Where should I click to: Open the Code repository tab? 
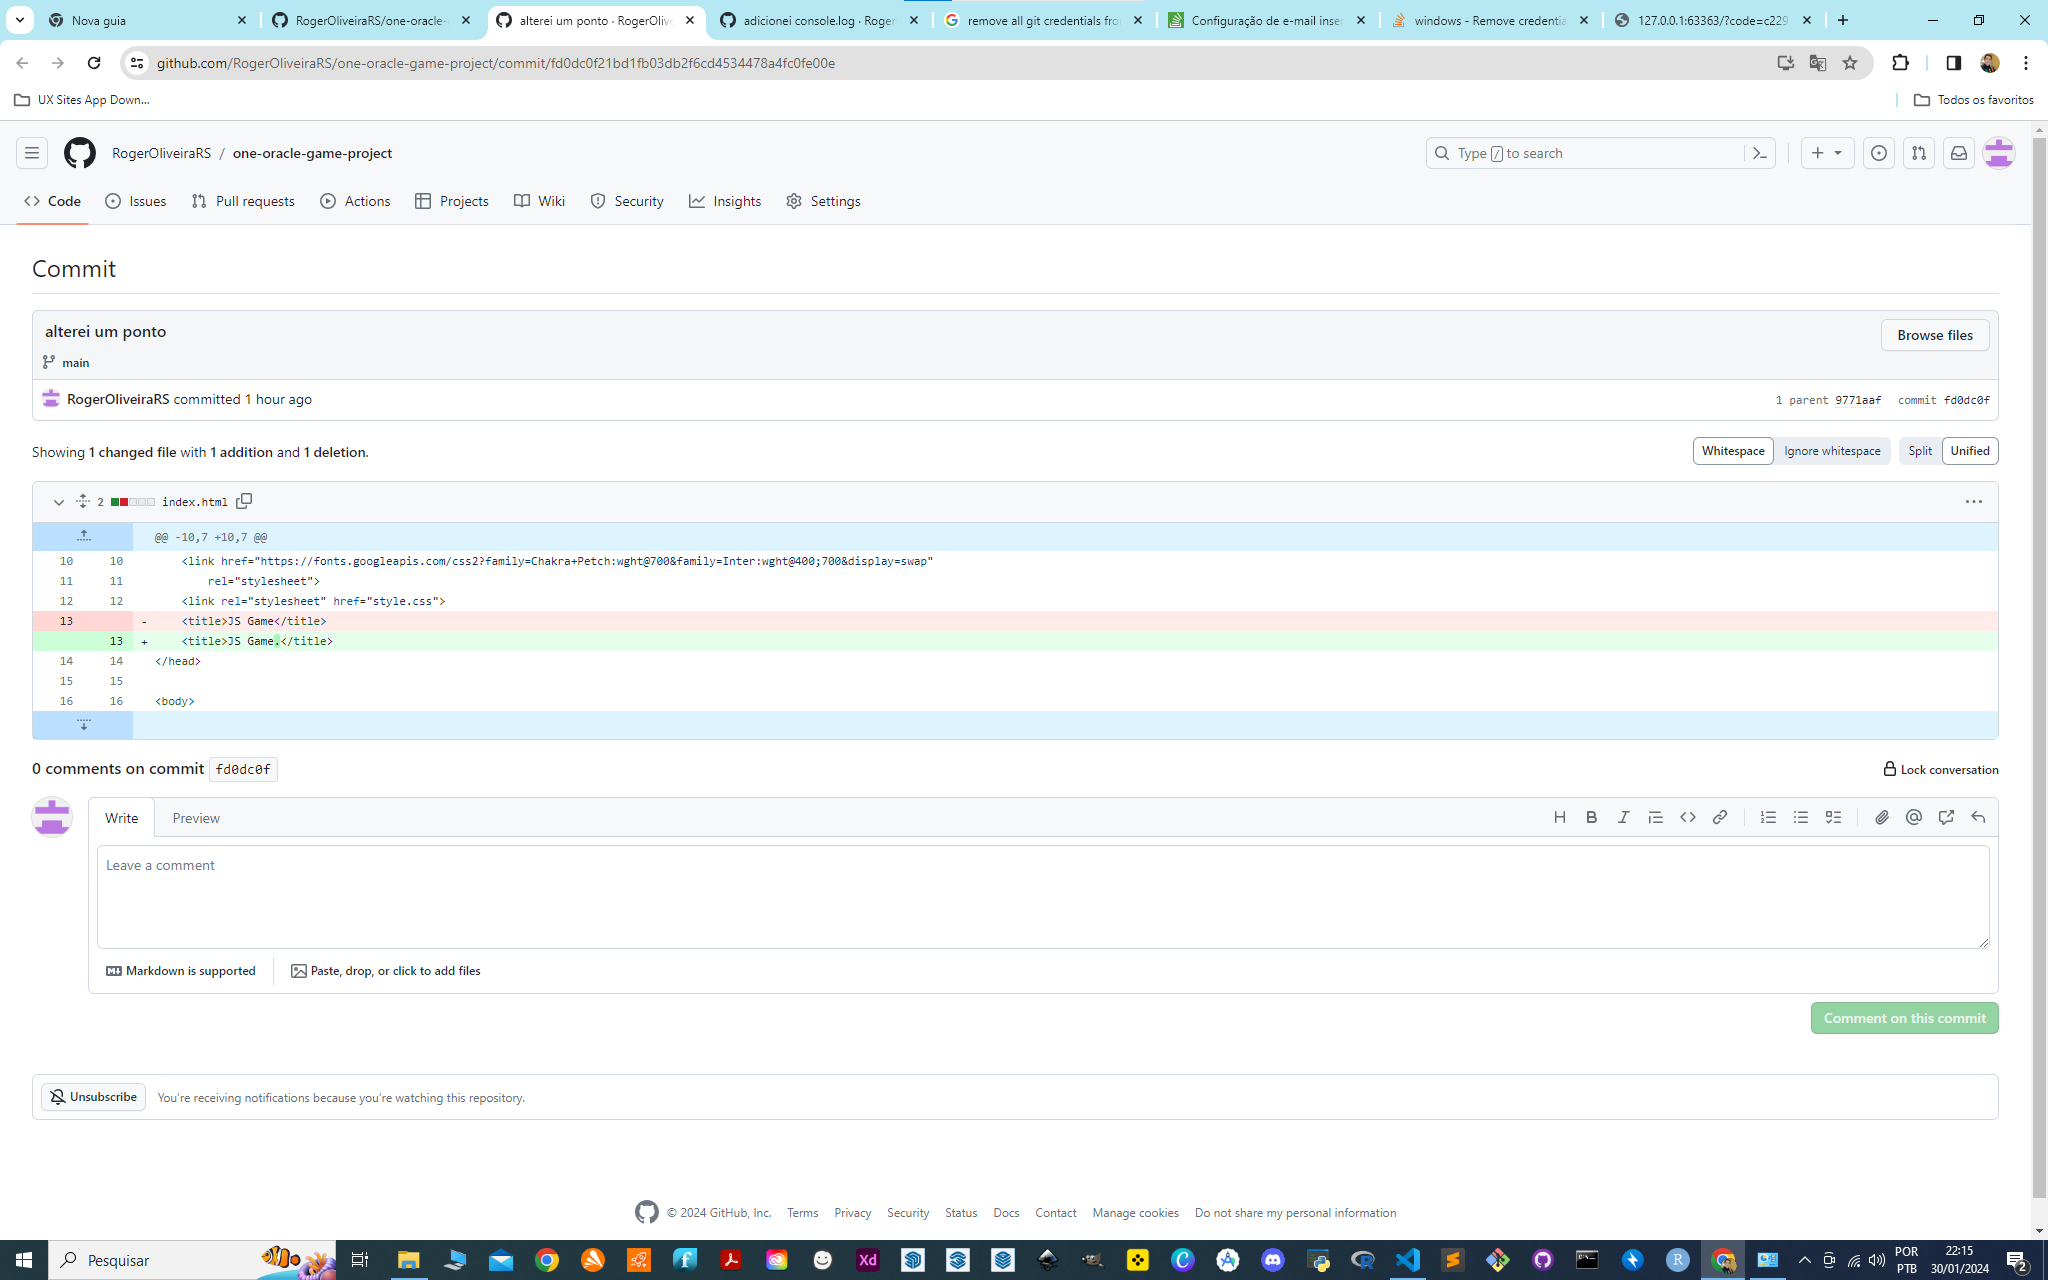pos(52,201)
